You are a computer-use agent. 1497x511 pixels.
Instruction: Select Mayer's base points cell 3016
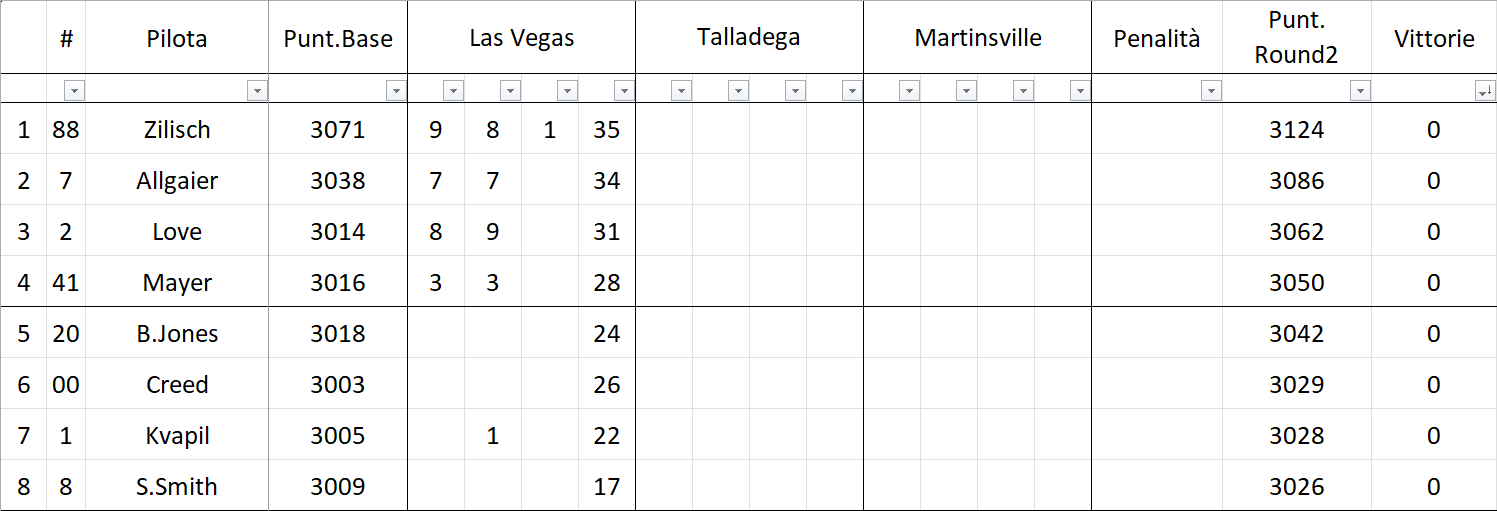338,283
